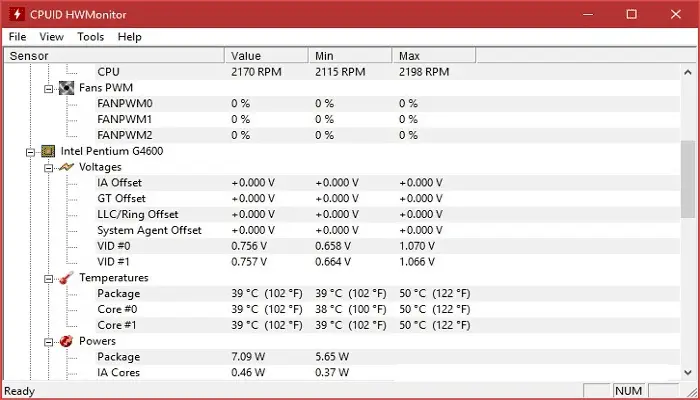This screenshot has width=700, height=400.
Task: Open the File menu
Action: tap(17, 37)
